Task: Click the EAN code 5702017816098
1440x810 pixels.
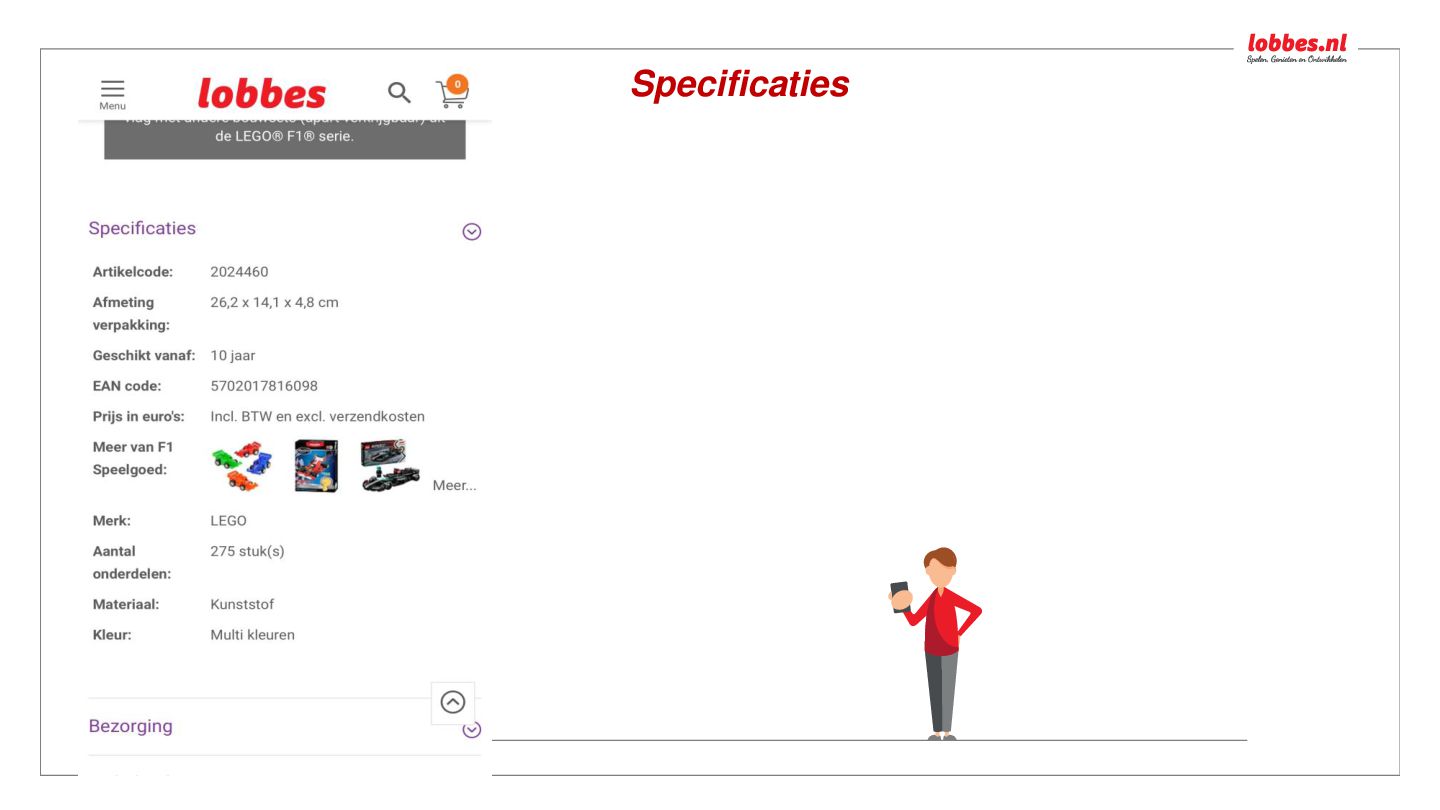Action: tap(264, 386)
